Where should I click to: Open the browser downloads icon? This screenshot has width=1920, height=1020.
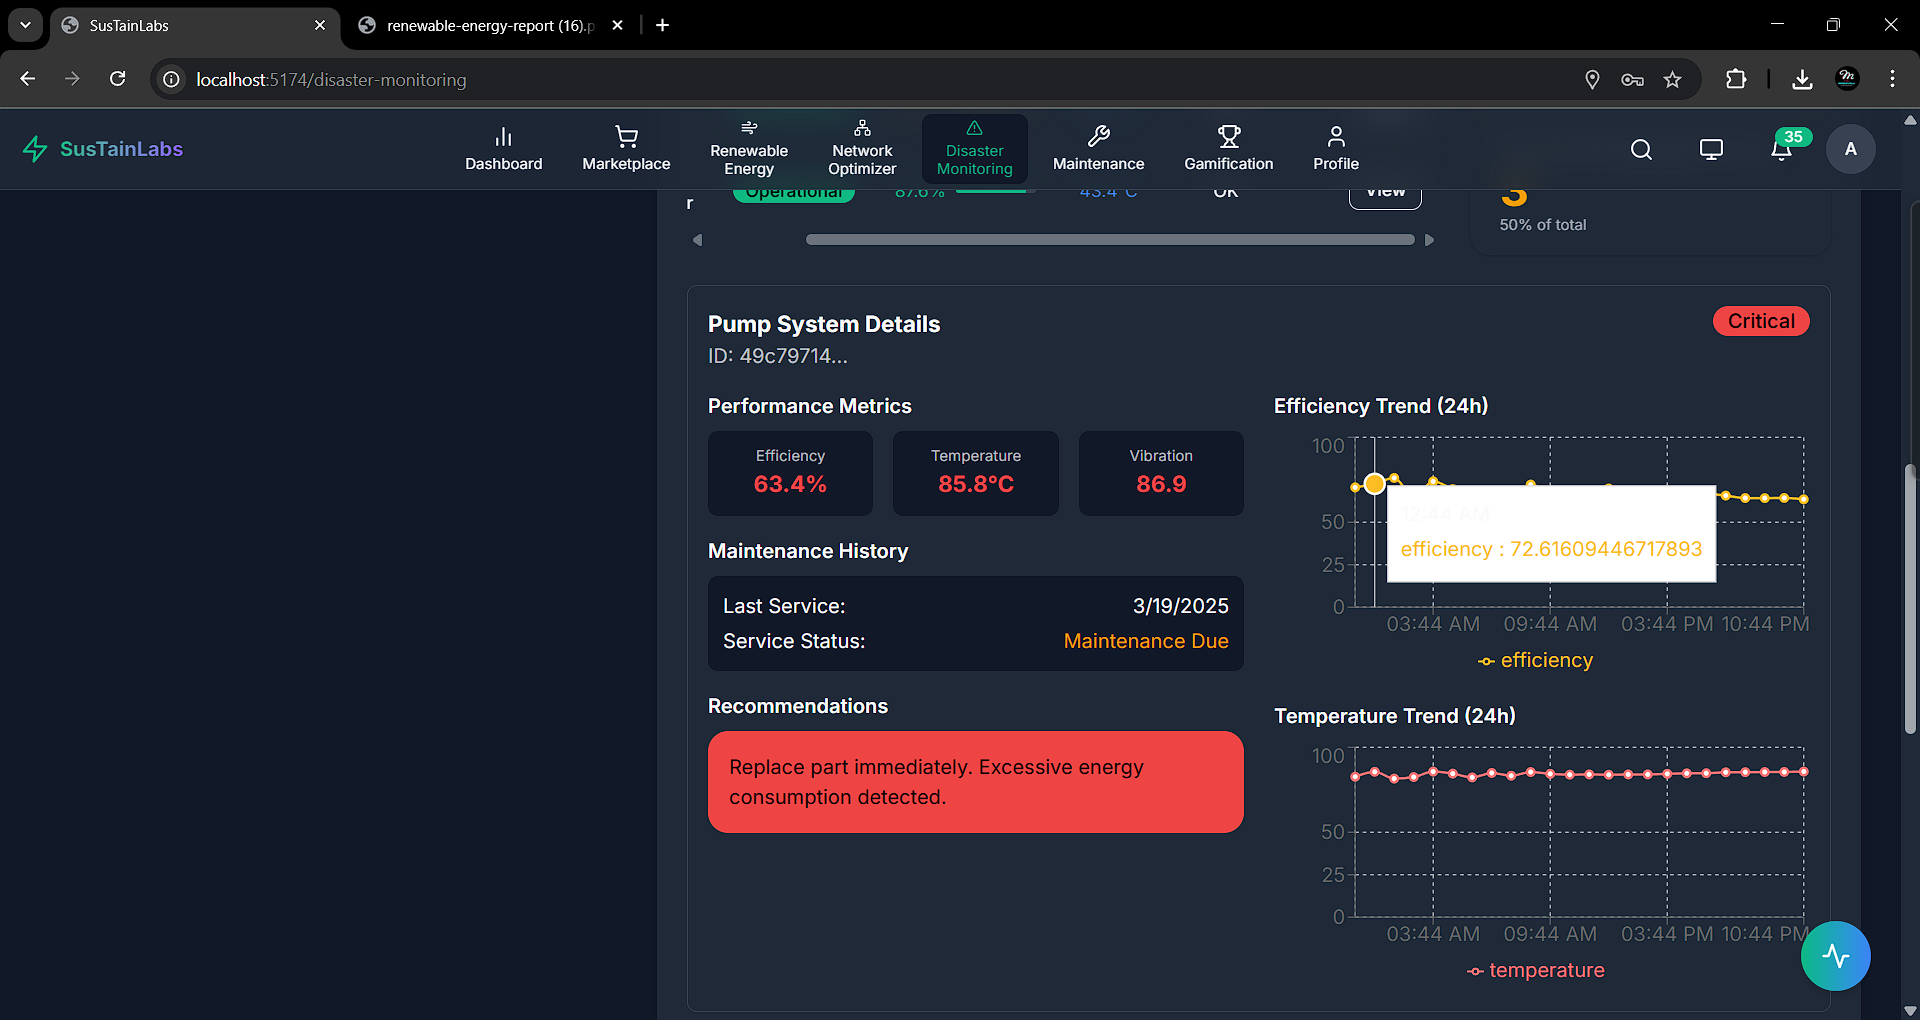pyautogui.click(x=1802, y=79)
